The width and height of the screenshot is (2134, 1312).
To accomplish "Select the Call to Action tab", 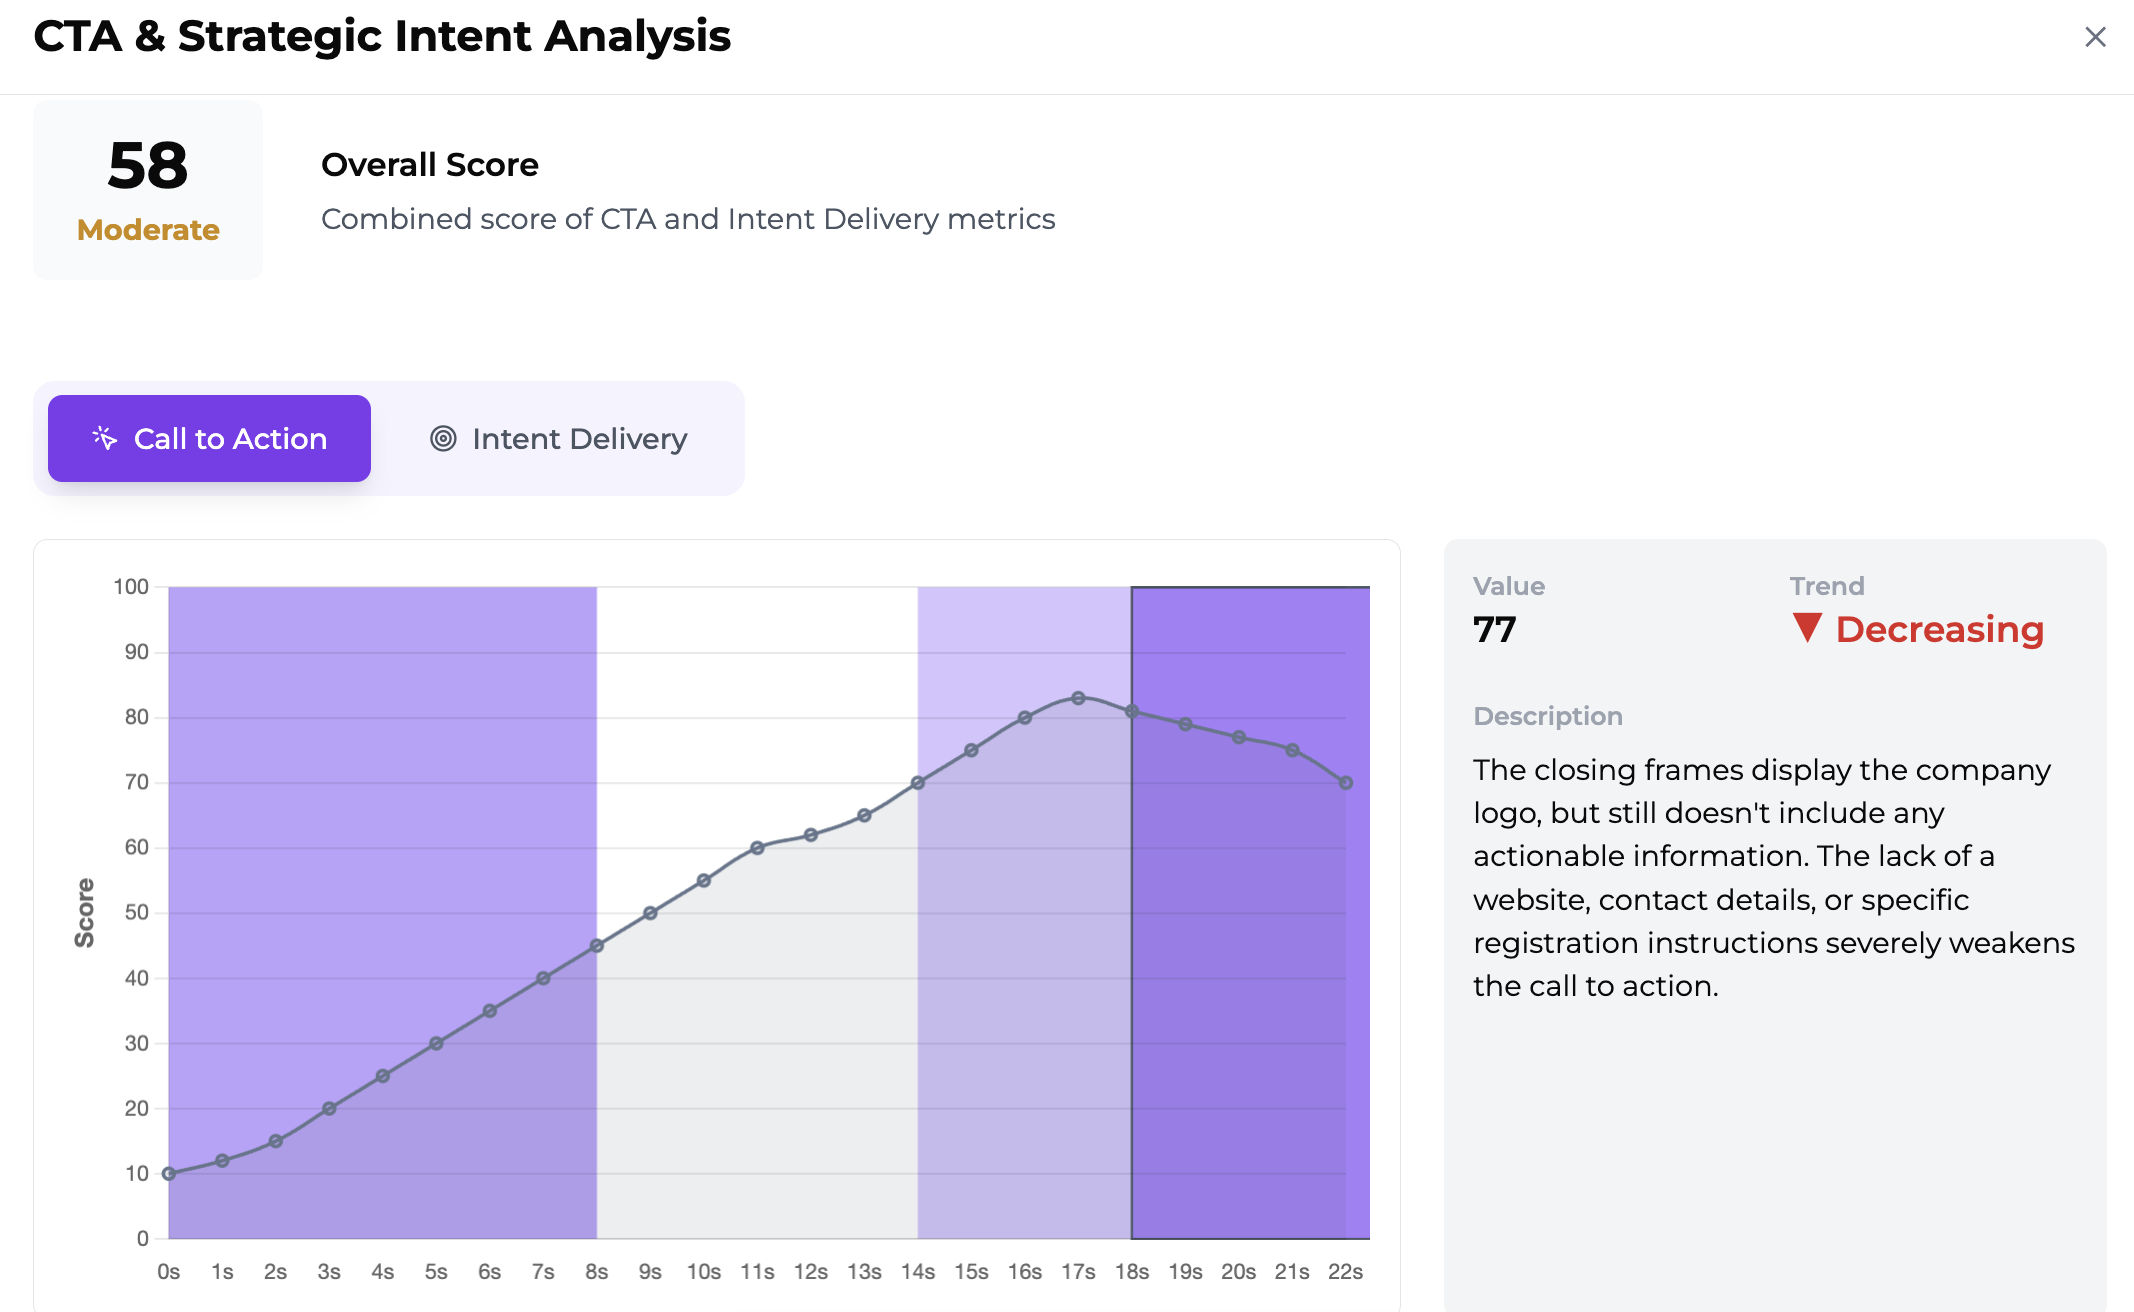I will point(209,439).
